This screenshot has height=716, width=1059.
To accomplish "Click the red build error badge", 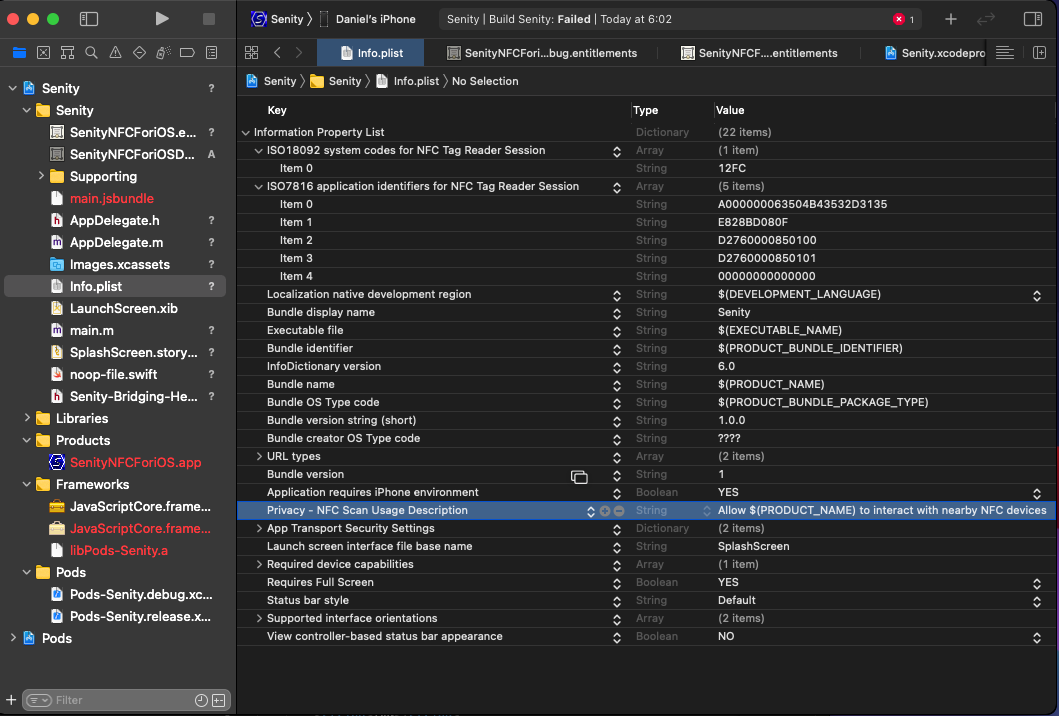I will coord(903,19).
